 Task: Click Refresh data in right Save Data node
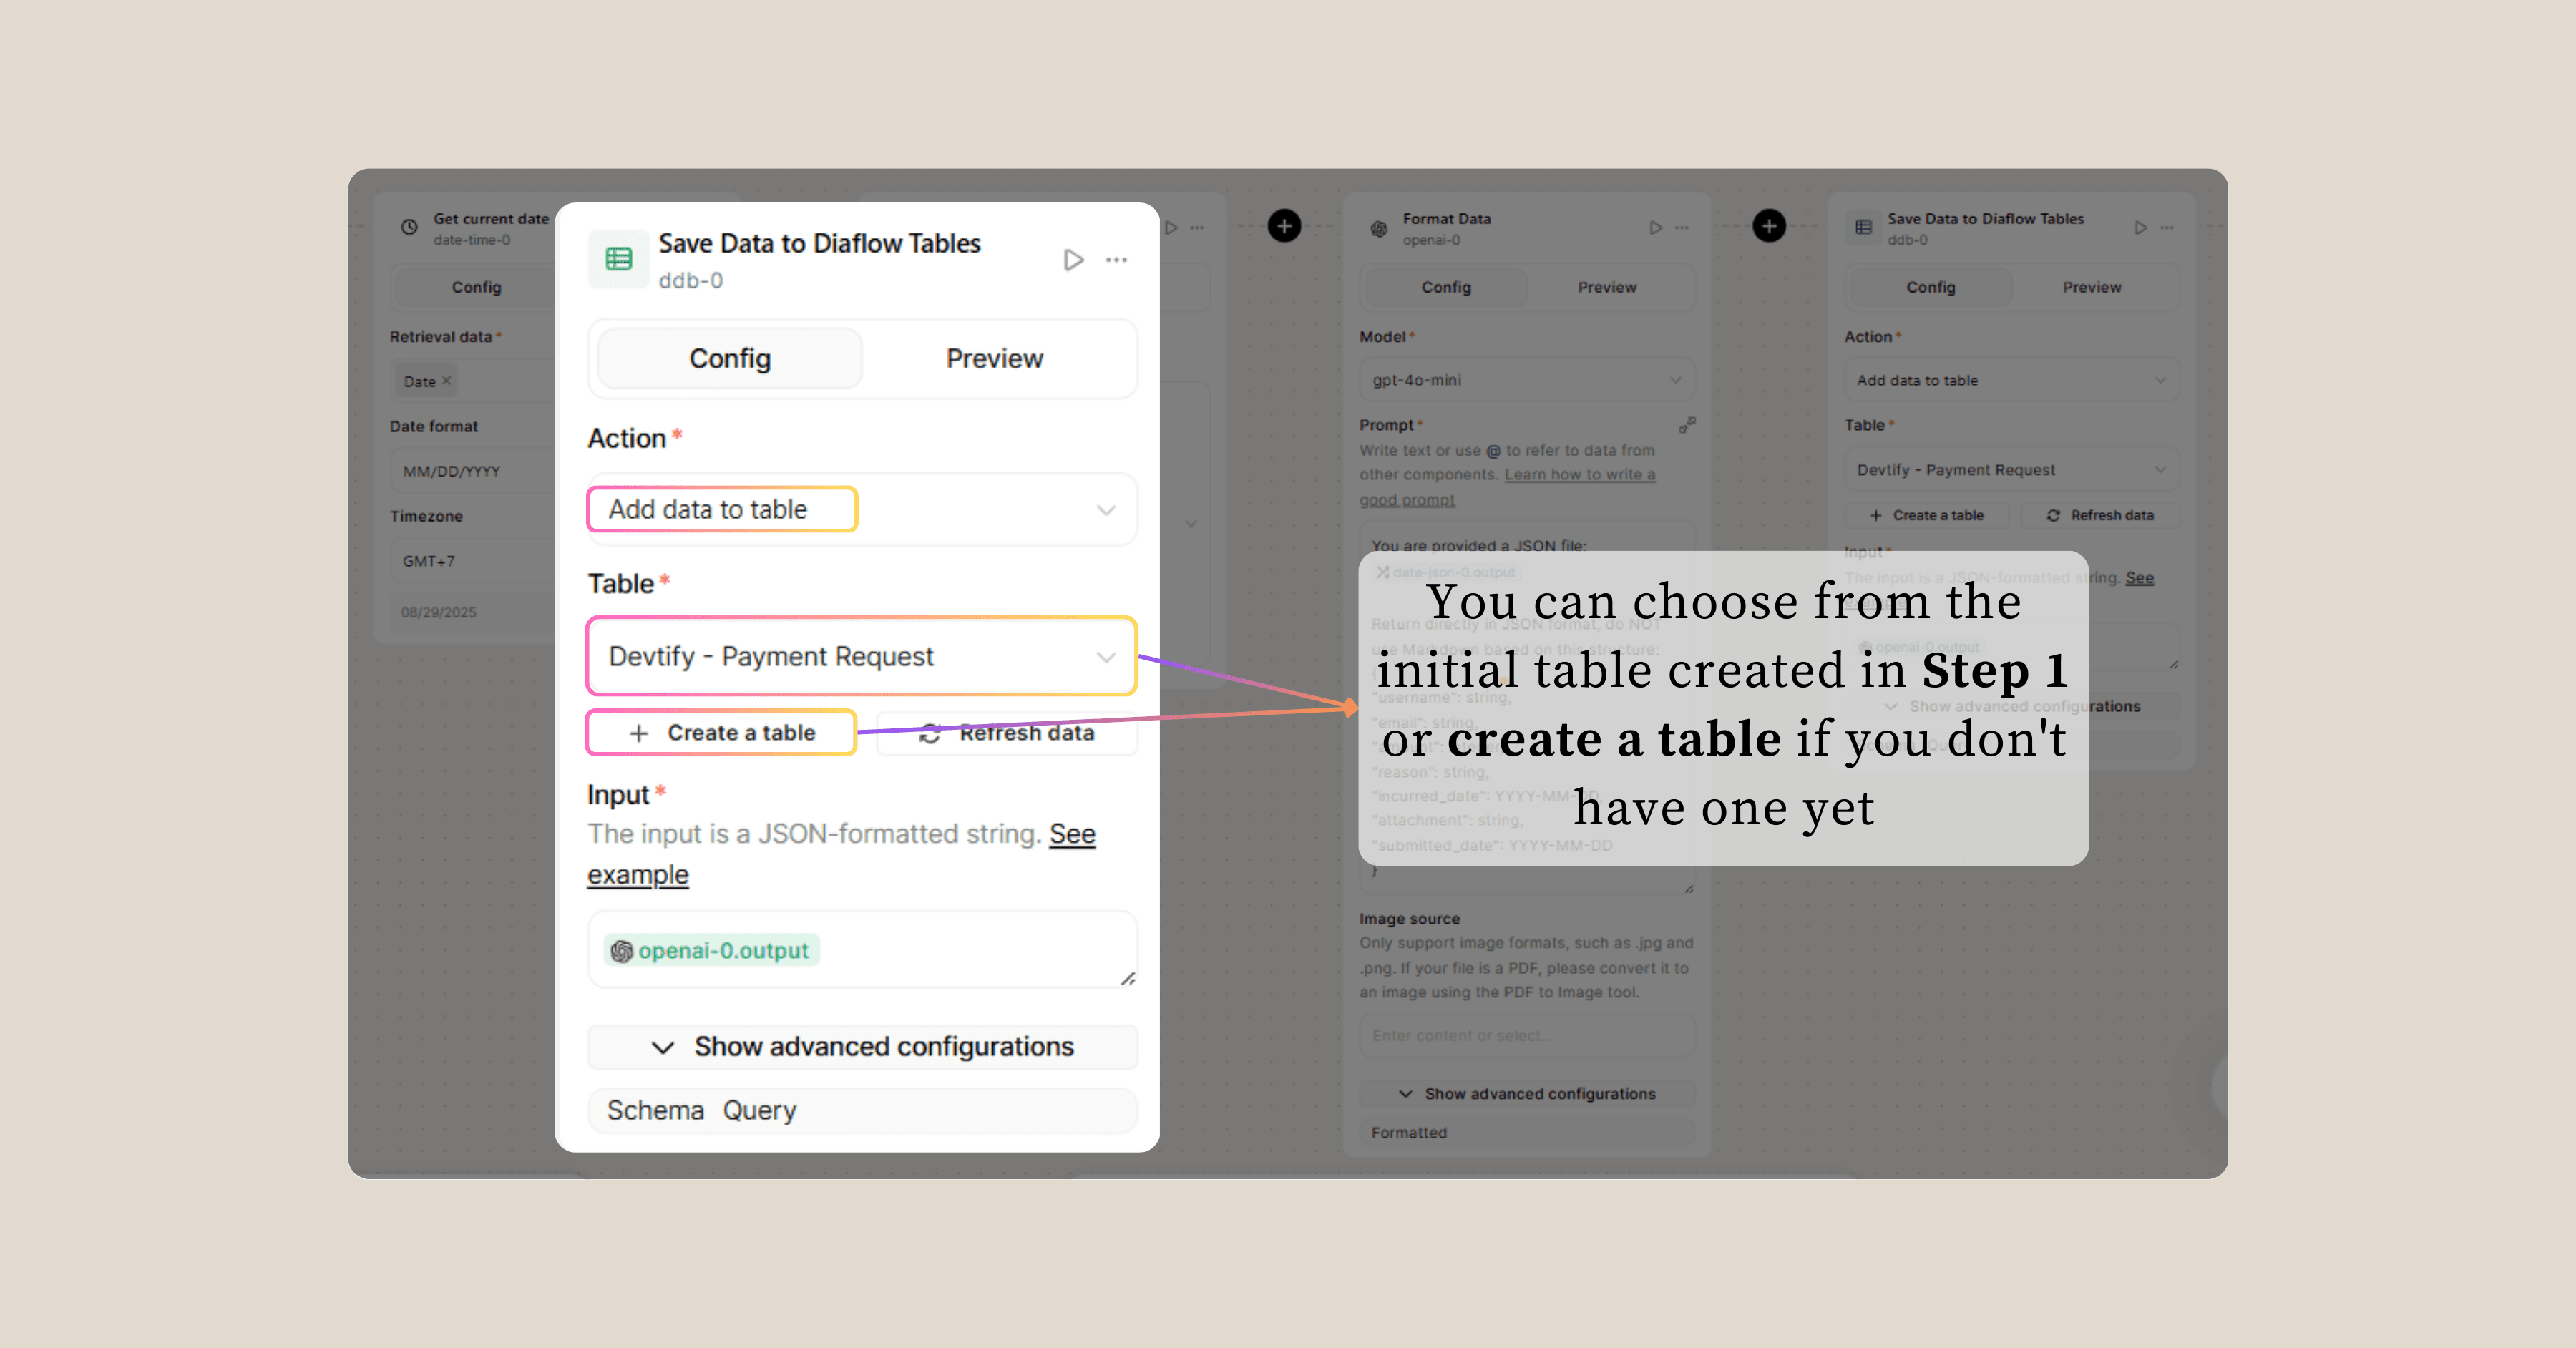[x=2100, y=515]
